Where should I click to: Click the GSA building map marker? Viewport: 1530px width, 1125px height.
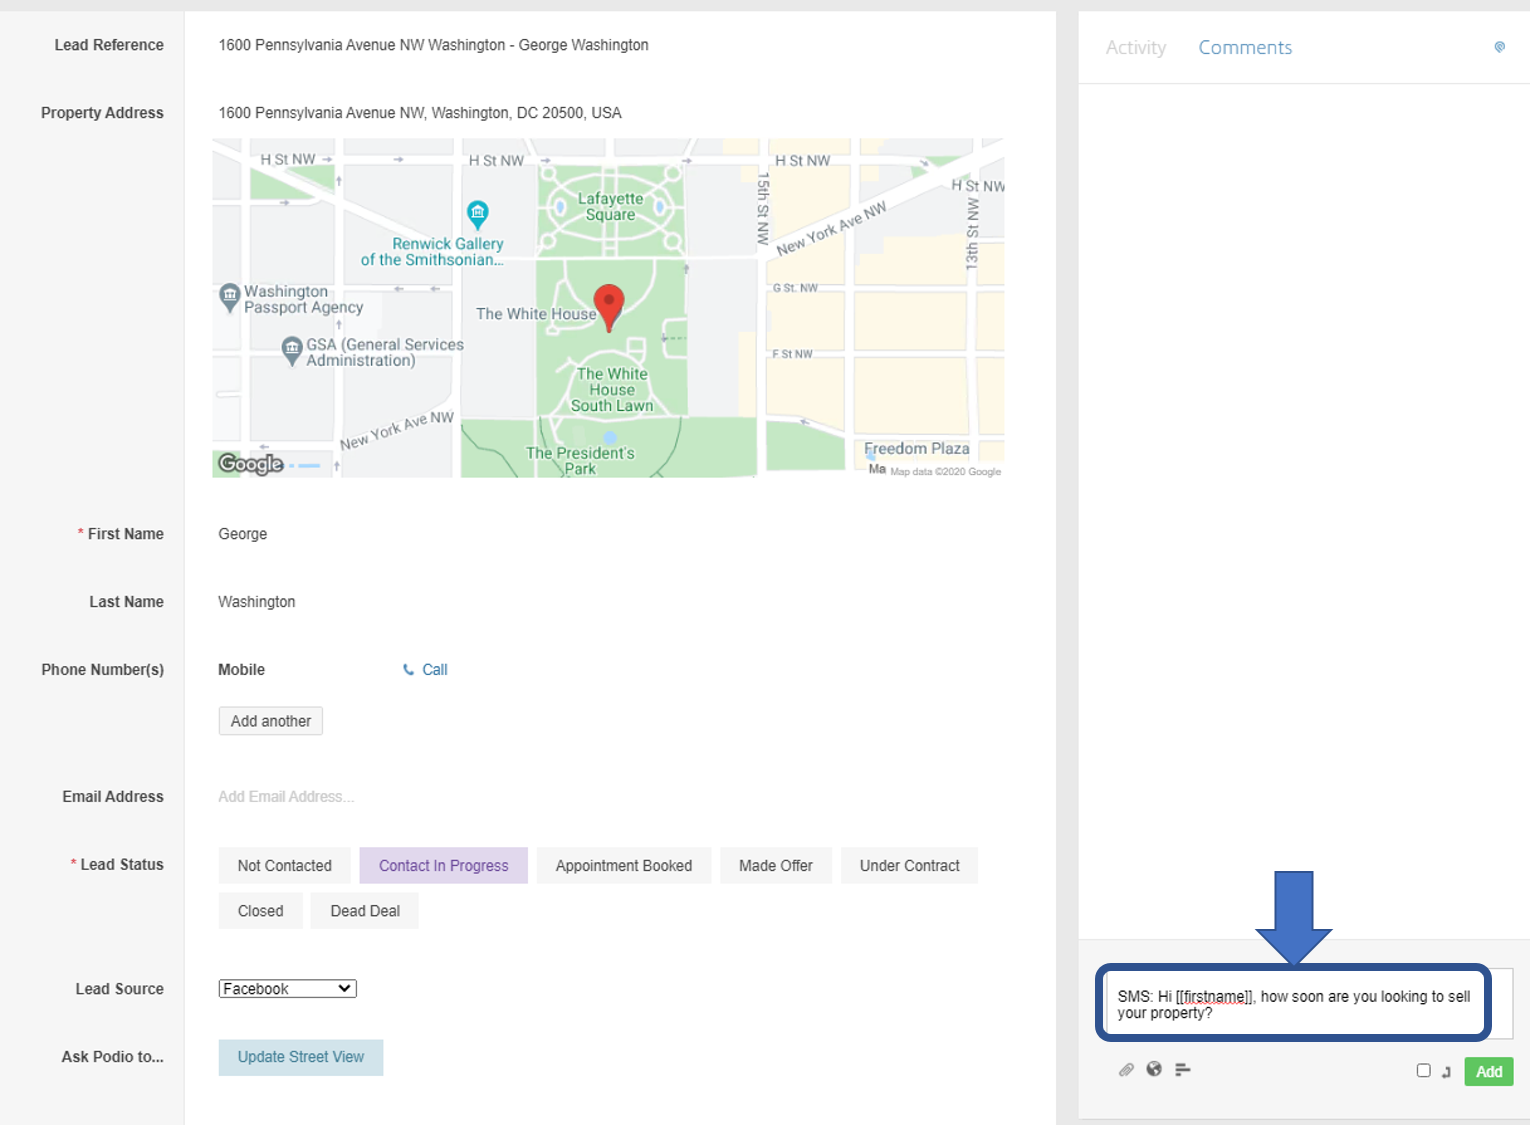(292, 350)
